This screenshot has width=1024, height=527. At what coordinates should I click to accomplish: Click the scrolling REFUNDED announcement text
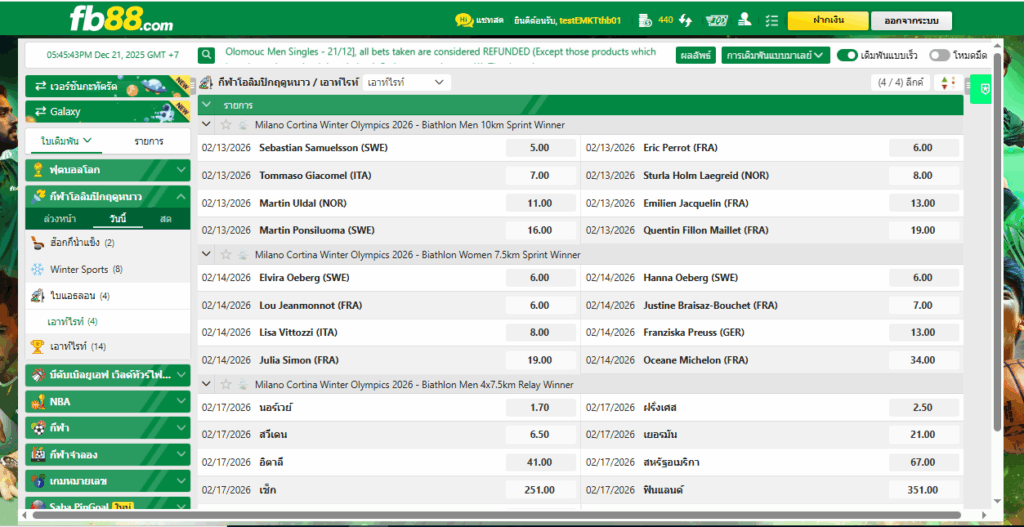coord(441,52)
